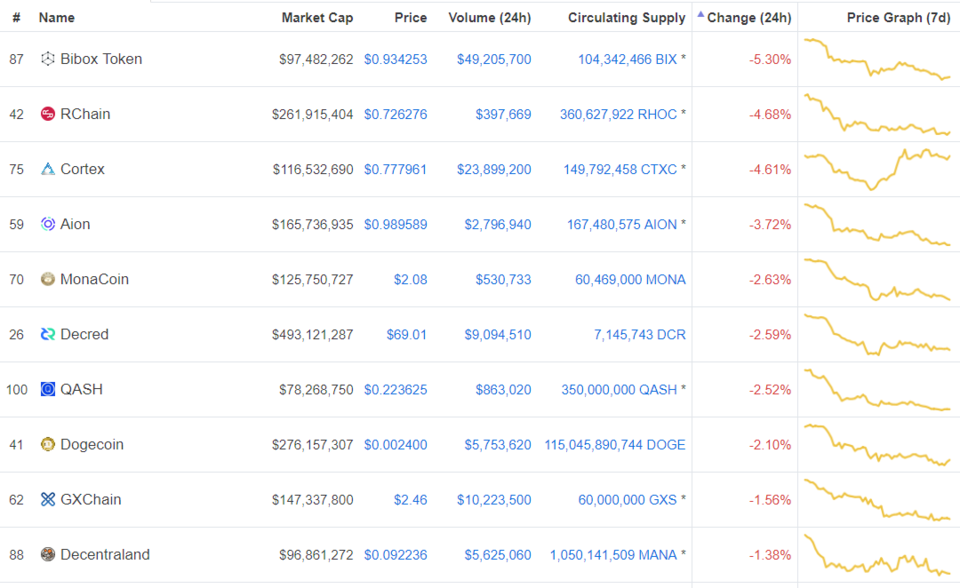Open the Dogecoin coin page

(92, 445)
